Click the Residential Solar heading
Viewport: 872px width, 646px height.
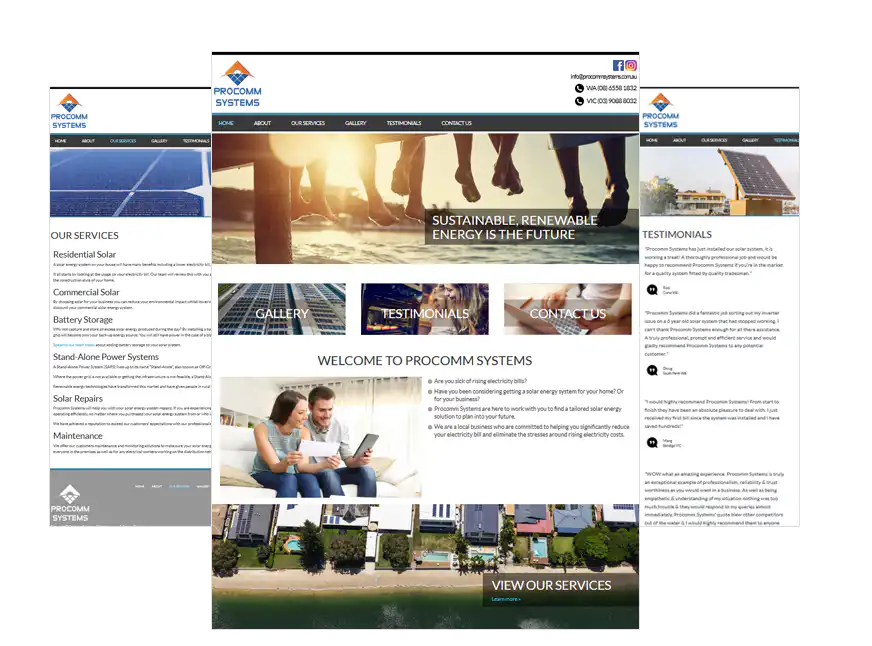coord(85,255)
